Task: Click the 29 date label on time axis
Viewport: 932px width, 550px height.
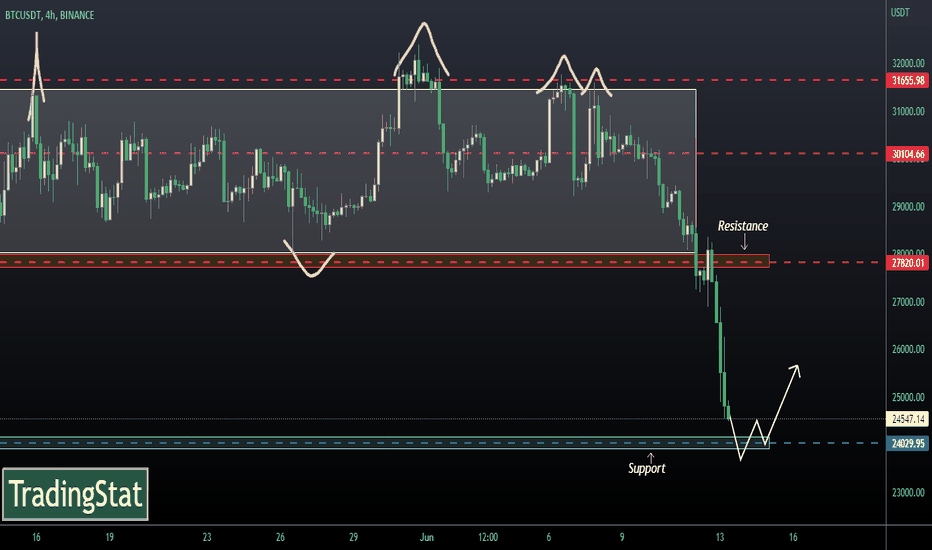Action: (353, 538)
